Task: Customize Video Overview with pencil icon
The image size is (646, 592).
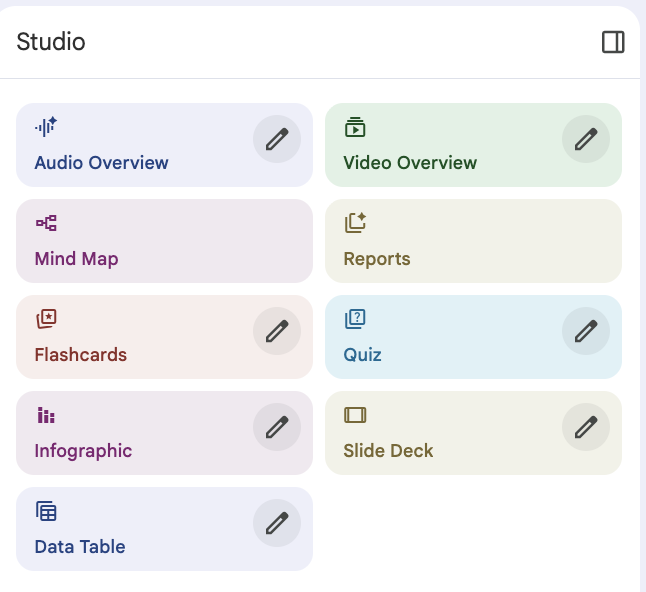Action: [586, 139]
